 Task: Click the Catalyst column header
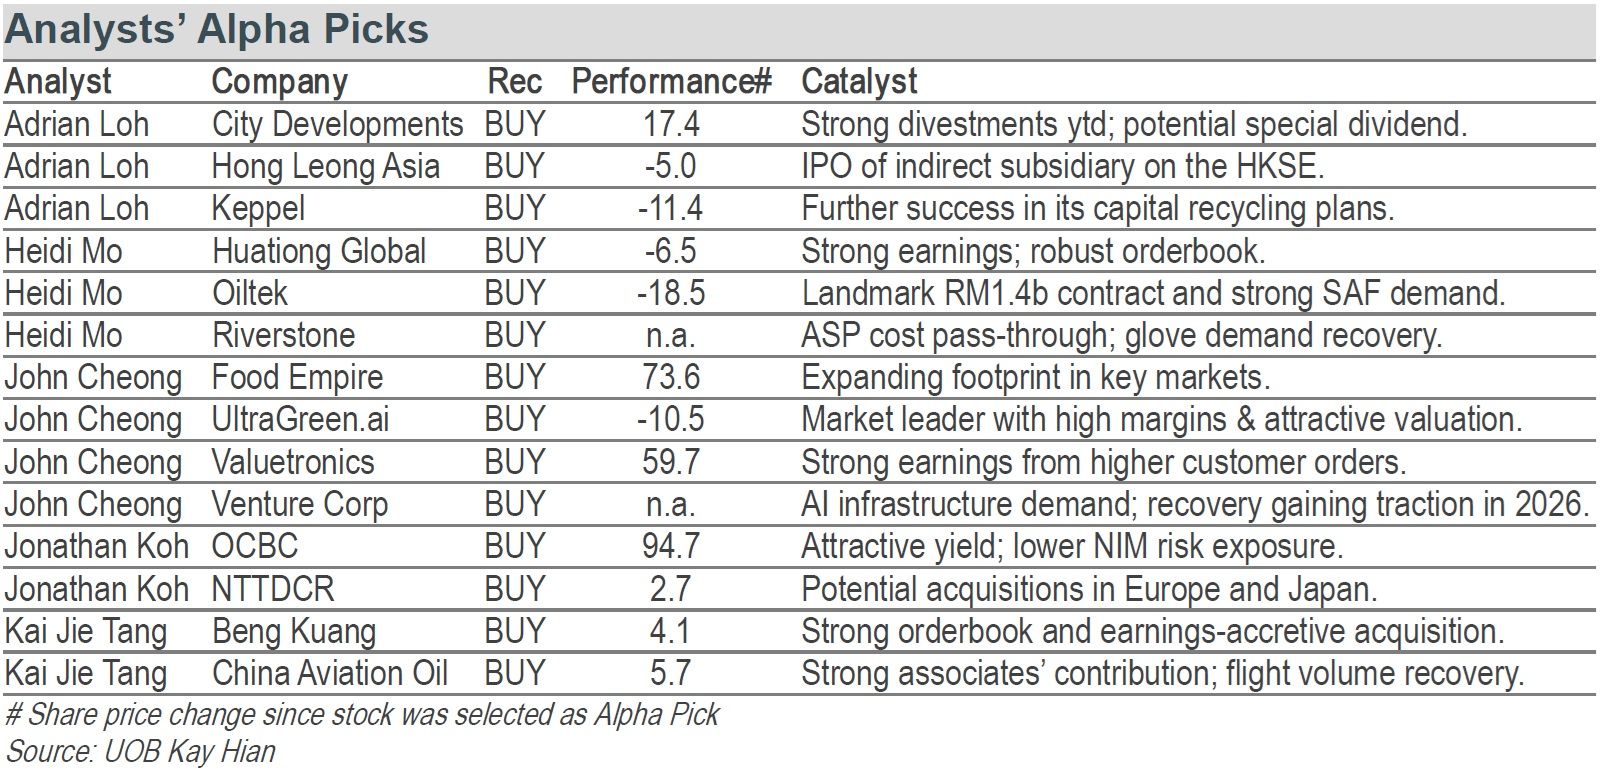point(859,82)
